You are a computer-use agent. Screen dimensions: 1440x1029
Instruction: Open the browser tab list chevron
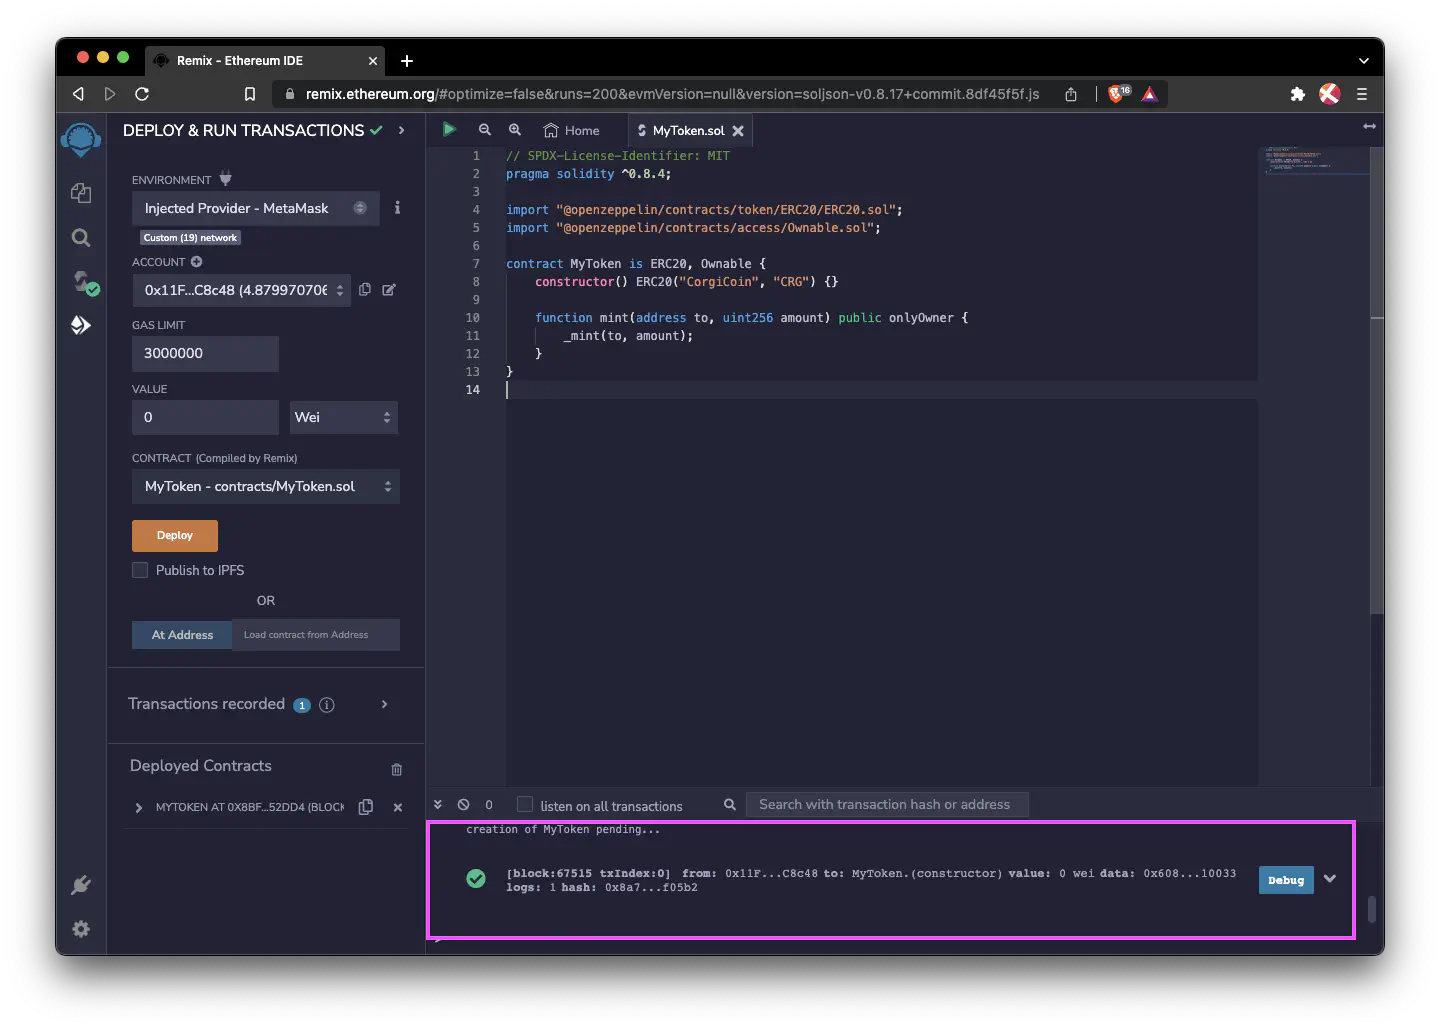point(1363,61)
